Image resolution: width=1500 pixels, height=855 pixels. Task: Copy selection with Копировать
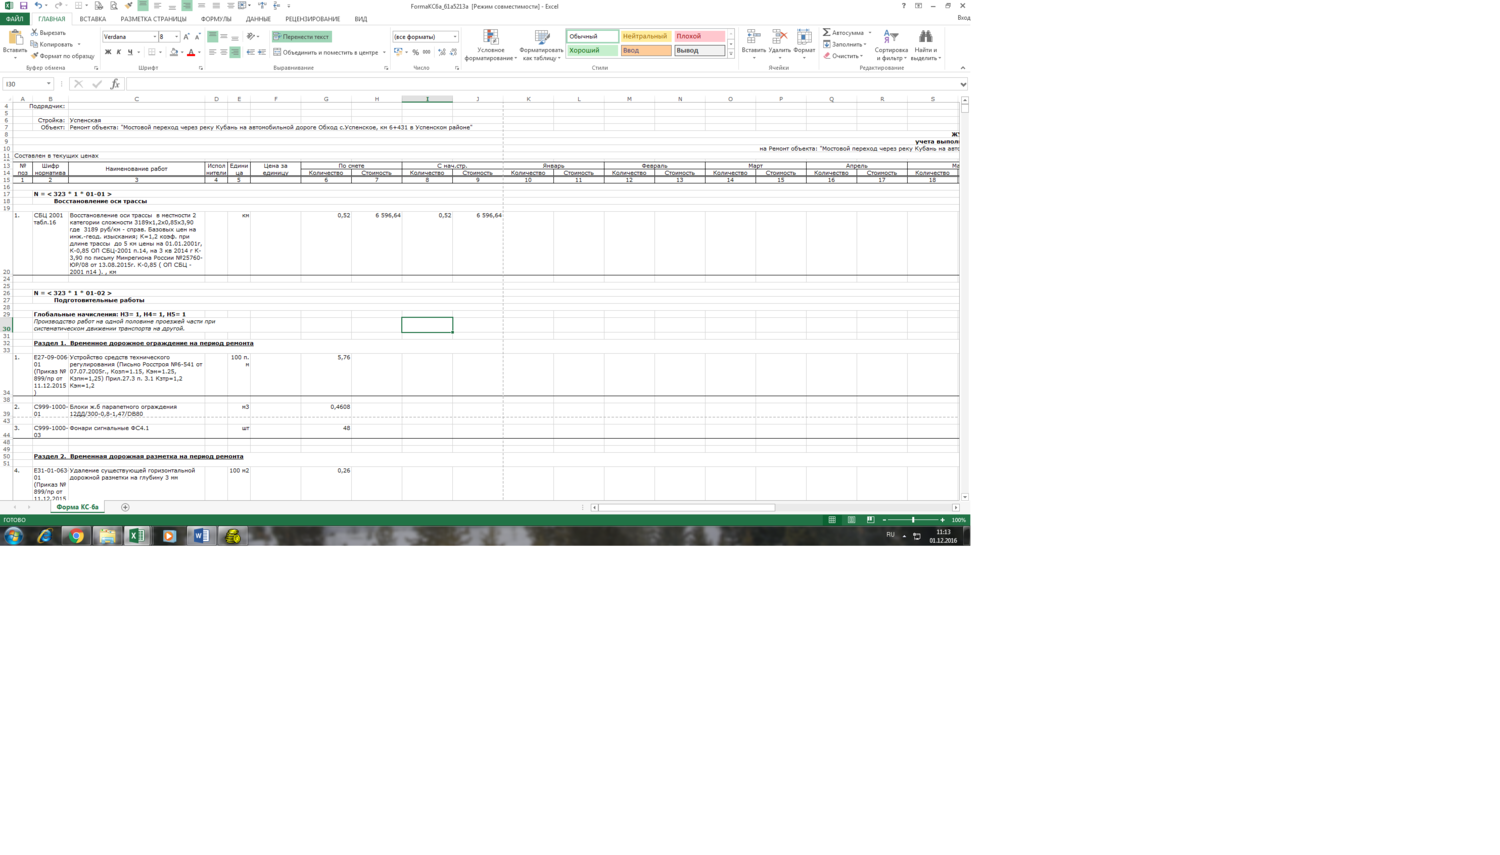pyautogui.click(x=52, y=44)
